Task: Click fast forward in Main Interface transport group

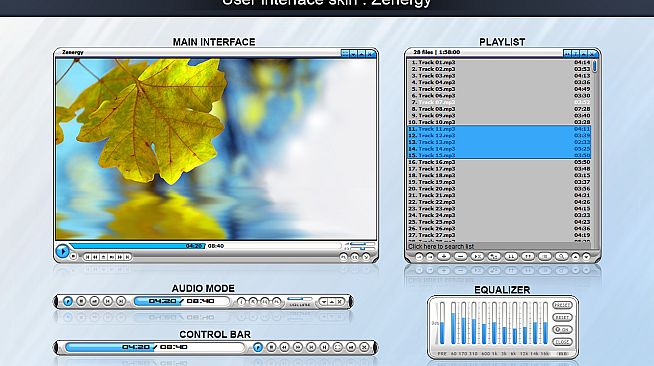Action: [120, 257]
